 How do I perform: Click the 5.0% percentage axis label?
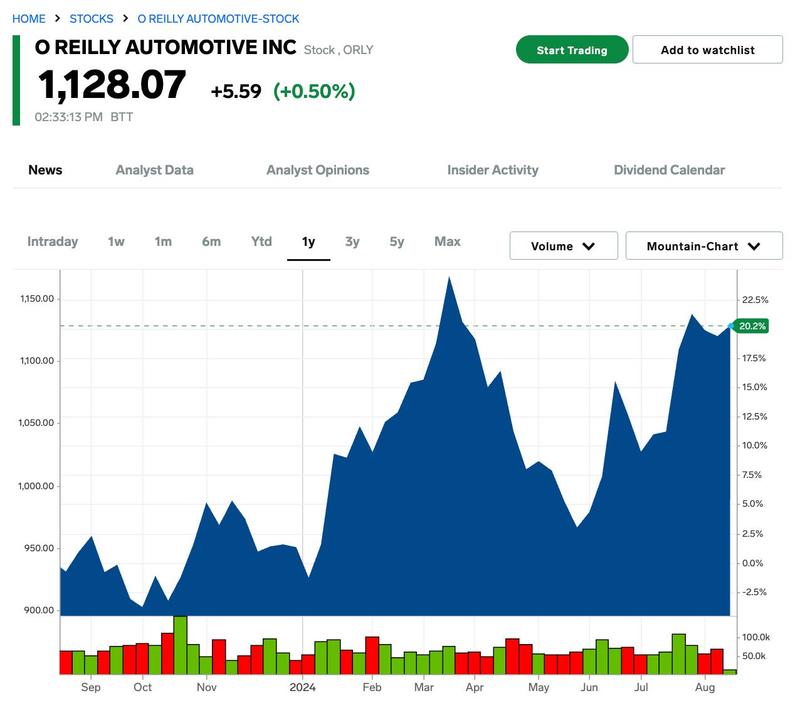pos(753,504)
